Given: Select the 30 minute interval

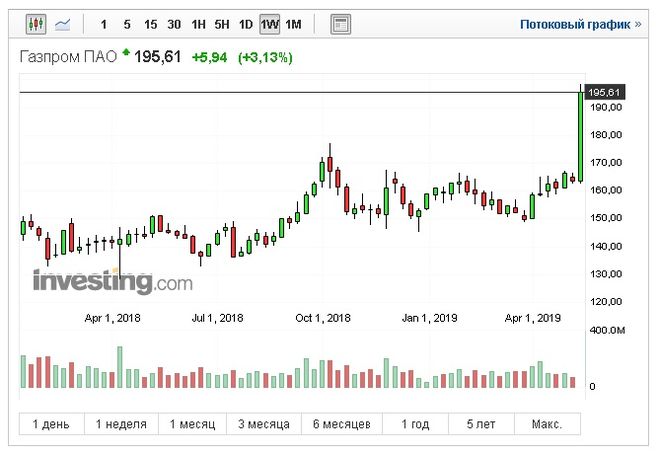Looking at the screenshot, I should [x=174, y=24].
